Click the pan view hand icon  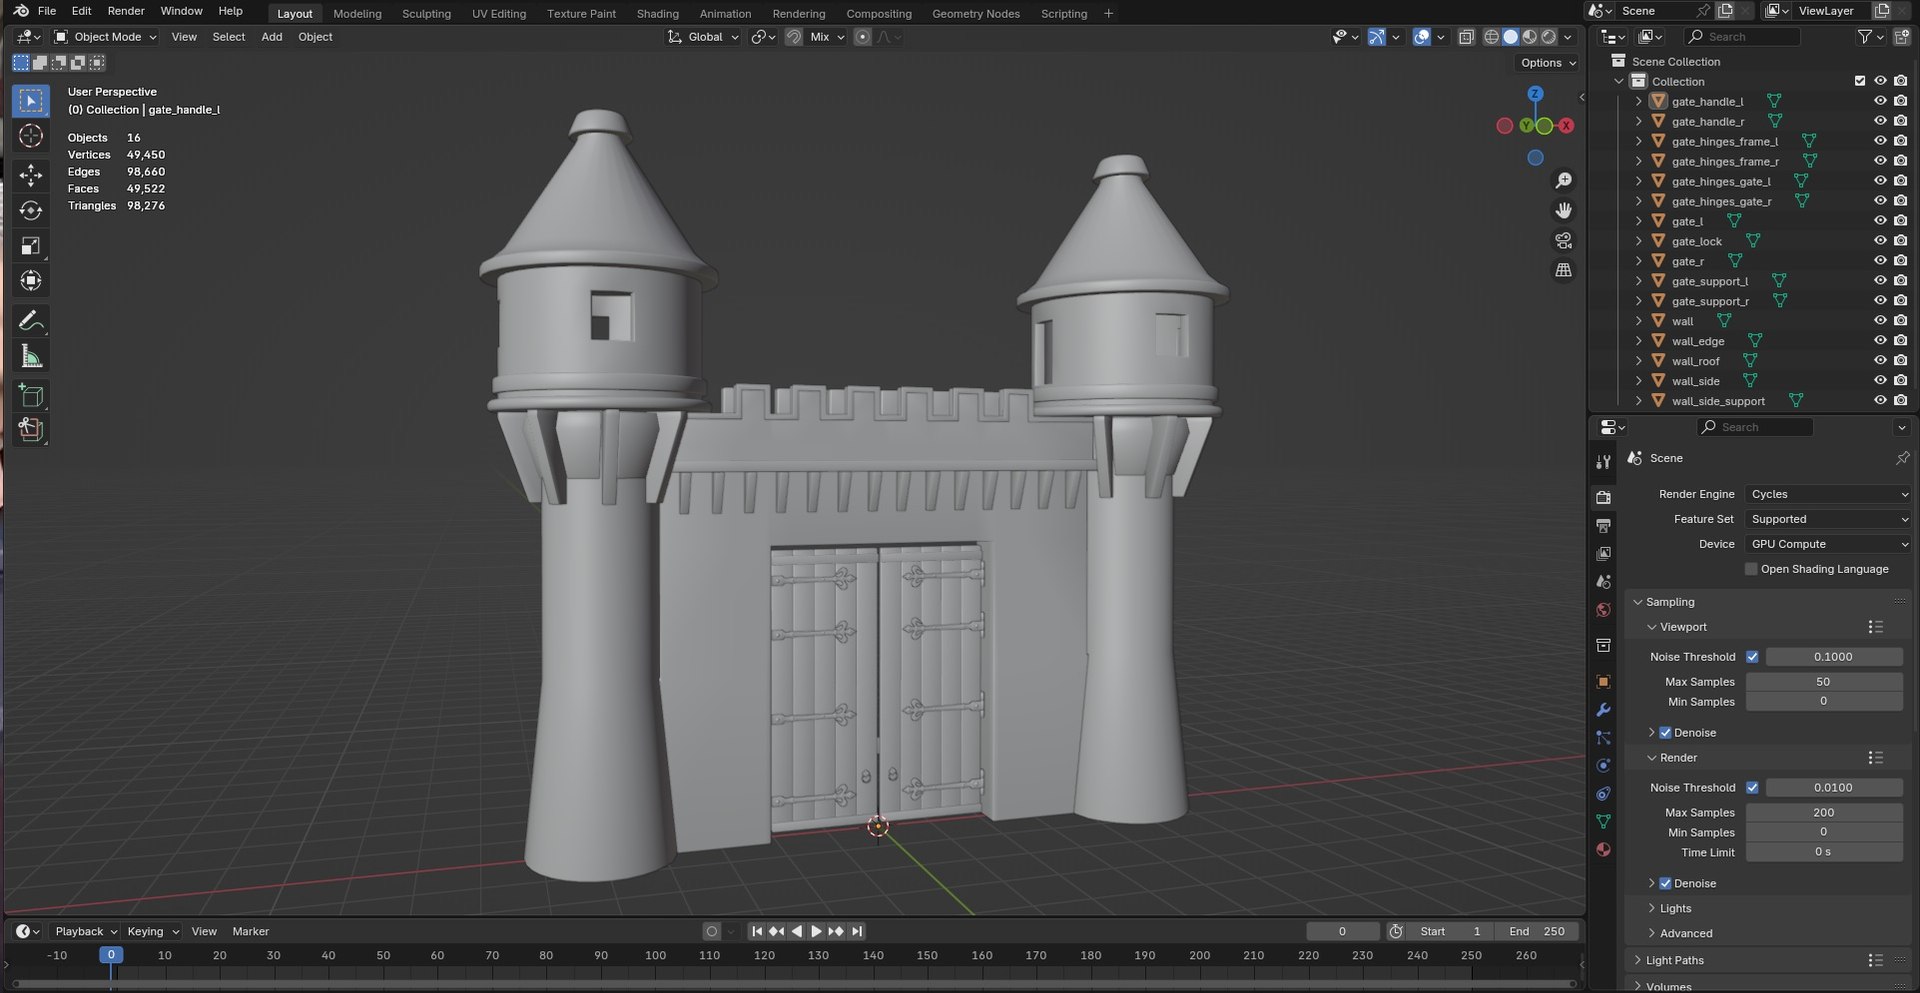click(x=1563, y=211)
